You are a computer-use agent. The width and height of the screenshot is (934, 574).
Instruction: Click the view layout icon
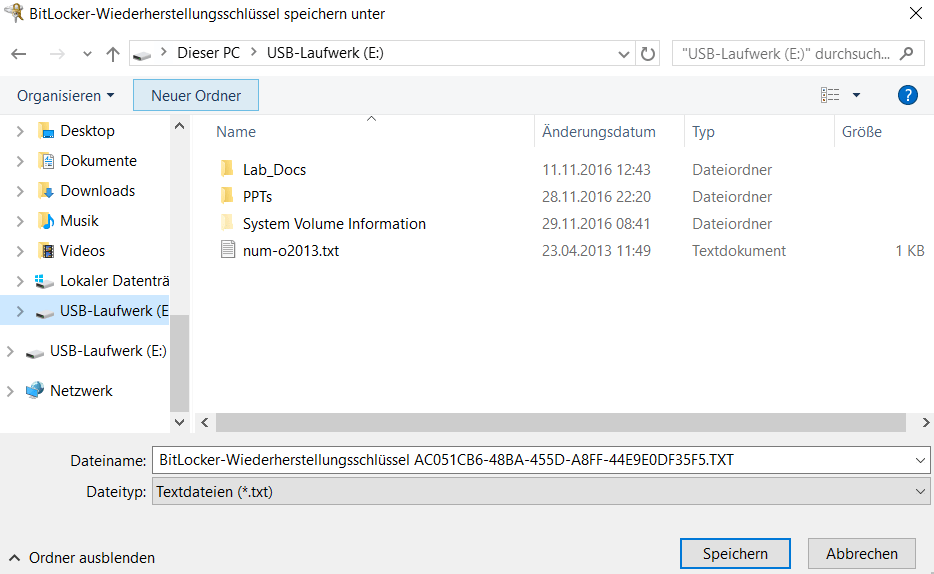(x=830, y=96)
